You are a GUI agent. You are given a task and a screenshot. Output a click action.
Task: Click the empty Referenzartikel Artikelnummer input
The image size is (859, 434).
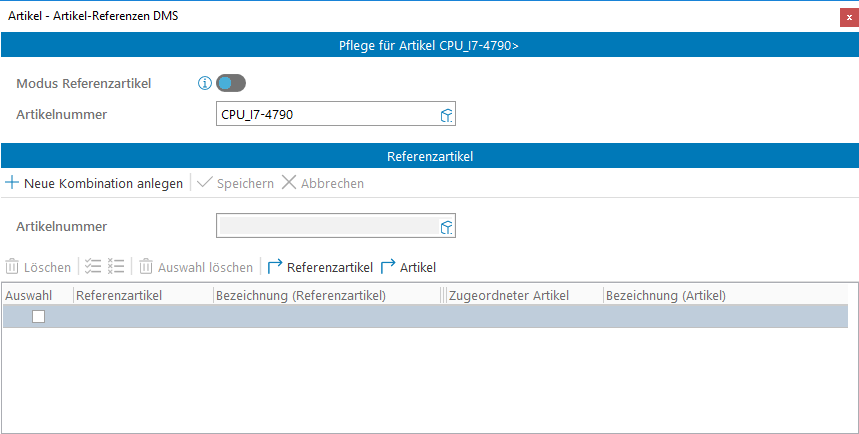pyautogui.click(x=325, y=227)
